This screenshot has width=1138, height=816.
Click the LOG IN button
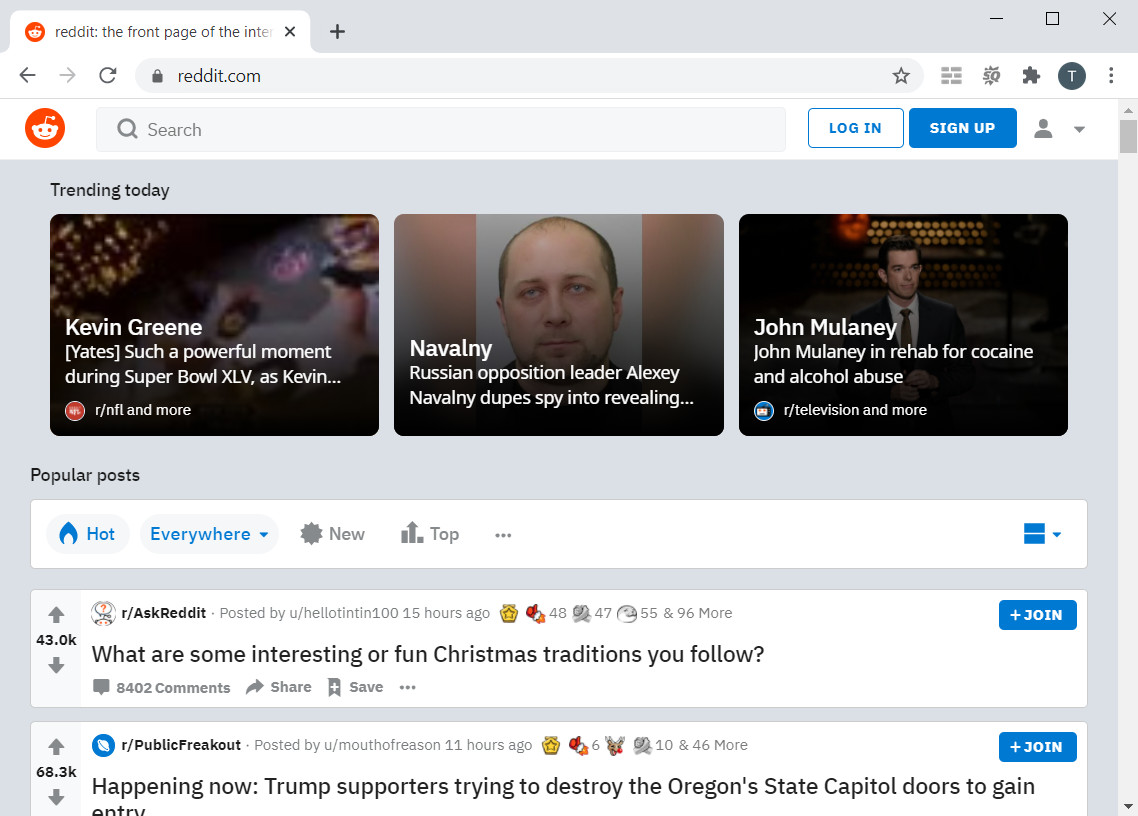tap(855, 128)
